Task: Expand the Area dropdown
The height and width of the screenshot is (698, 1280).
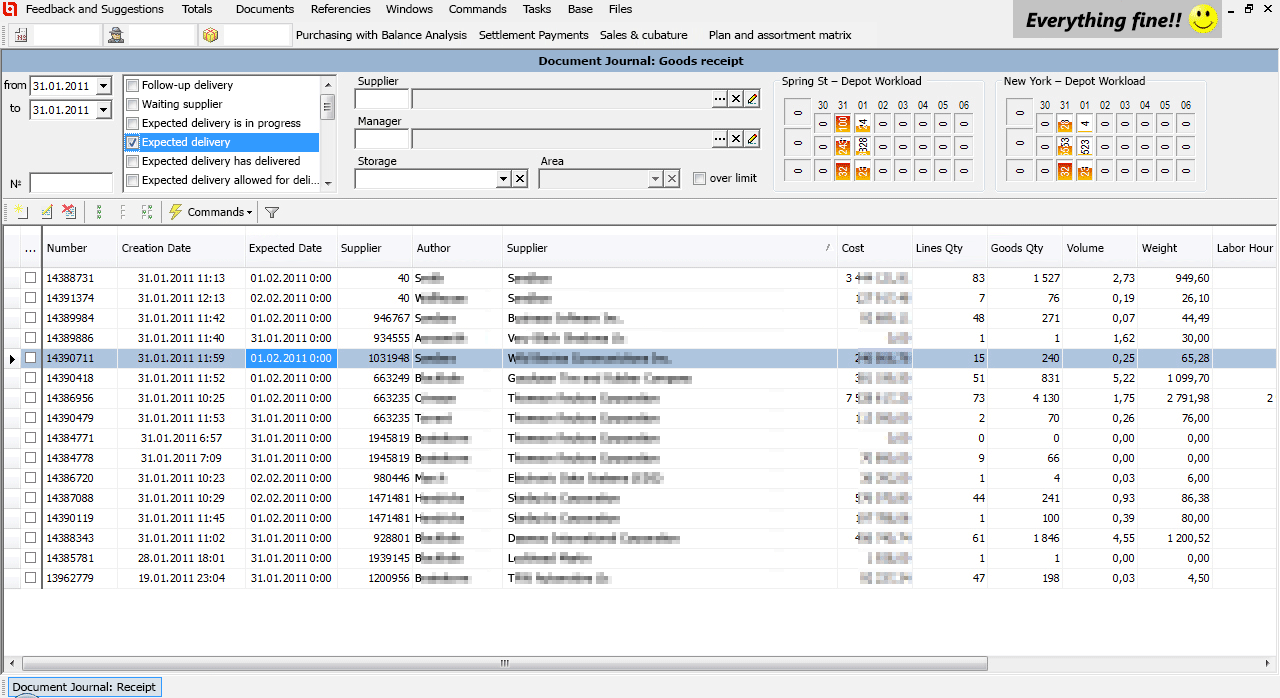Action: point(656,178)
